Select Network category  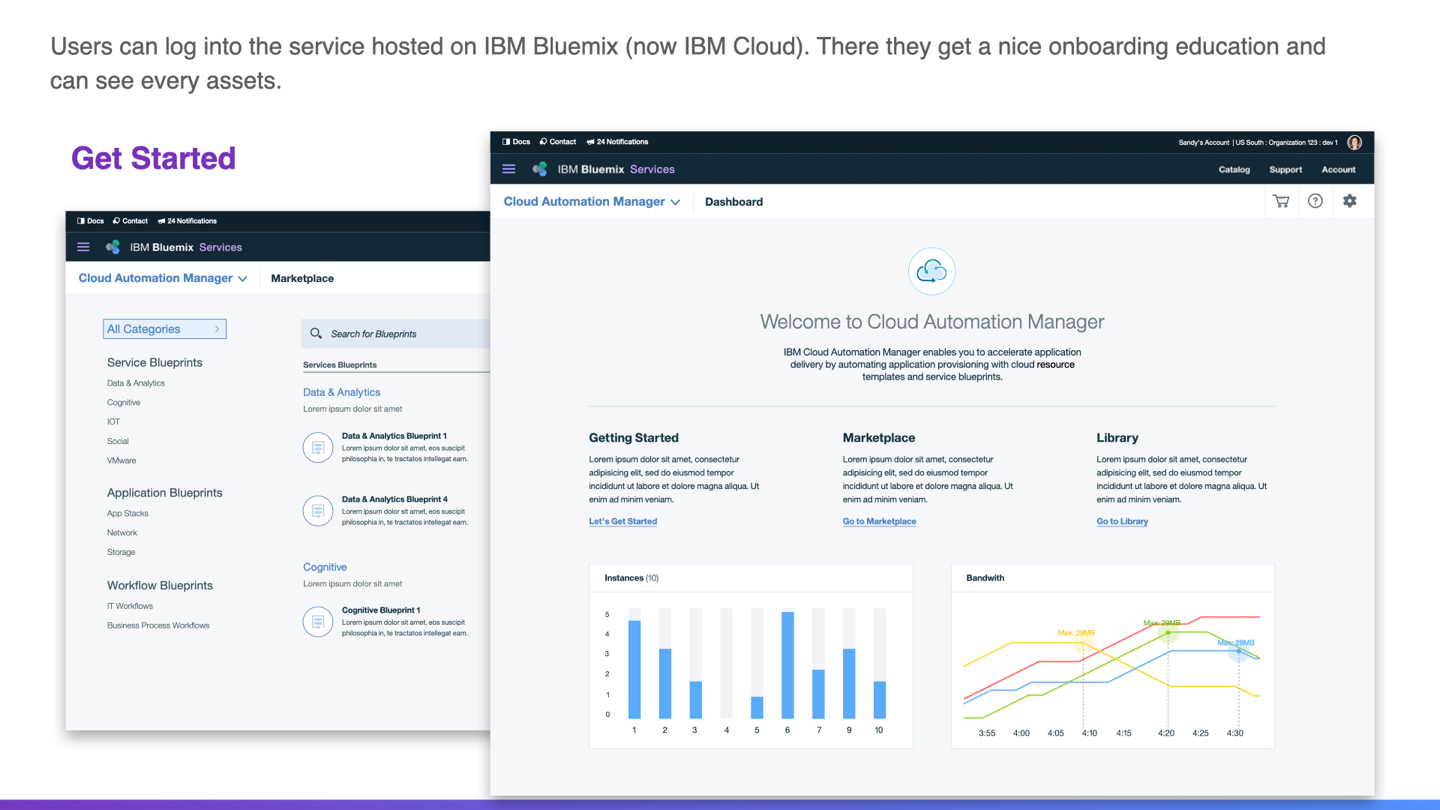coord(122,532)
